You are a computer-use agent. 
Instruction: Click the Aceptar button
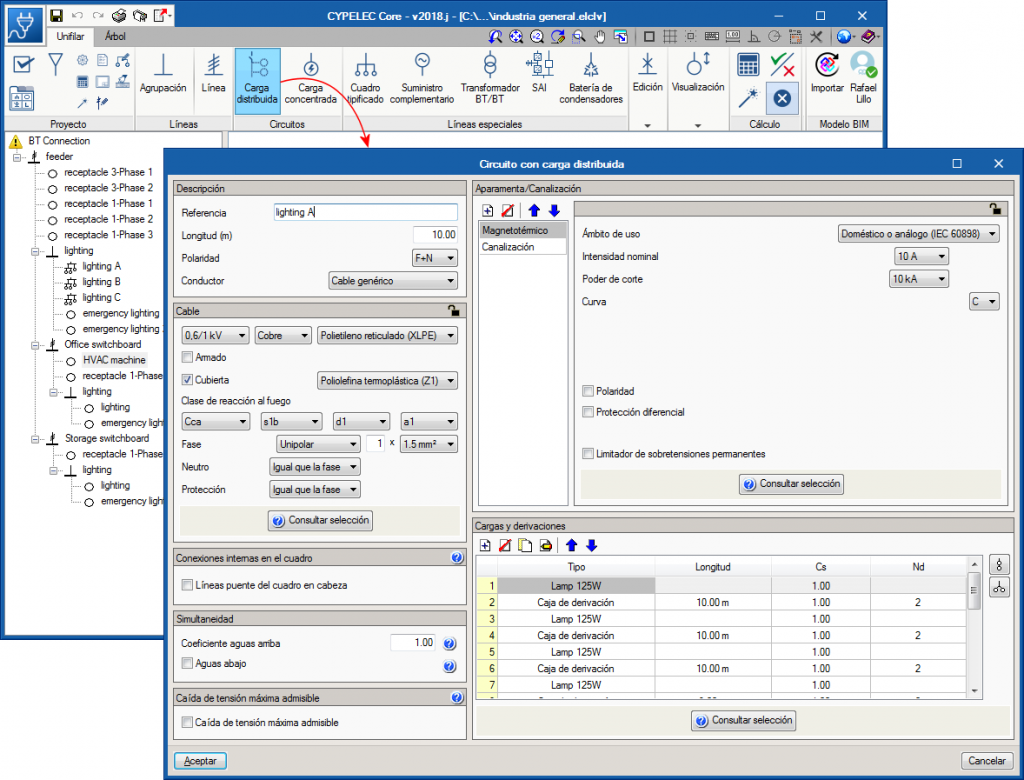coord(200,761)
